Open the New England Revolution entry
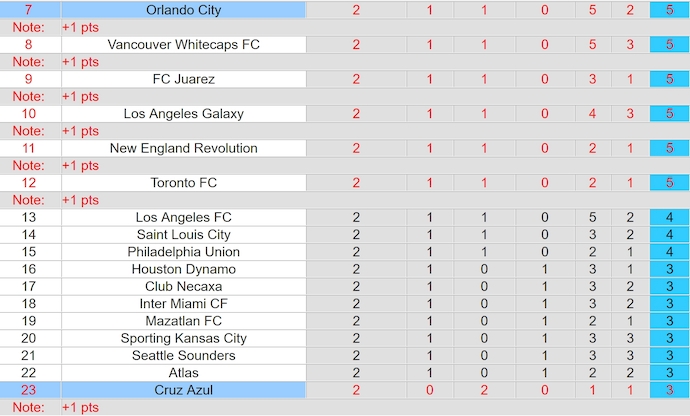The width and height of the screenshot is (690, 416). point(184,148)
